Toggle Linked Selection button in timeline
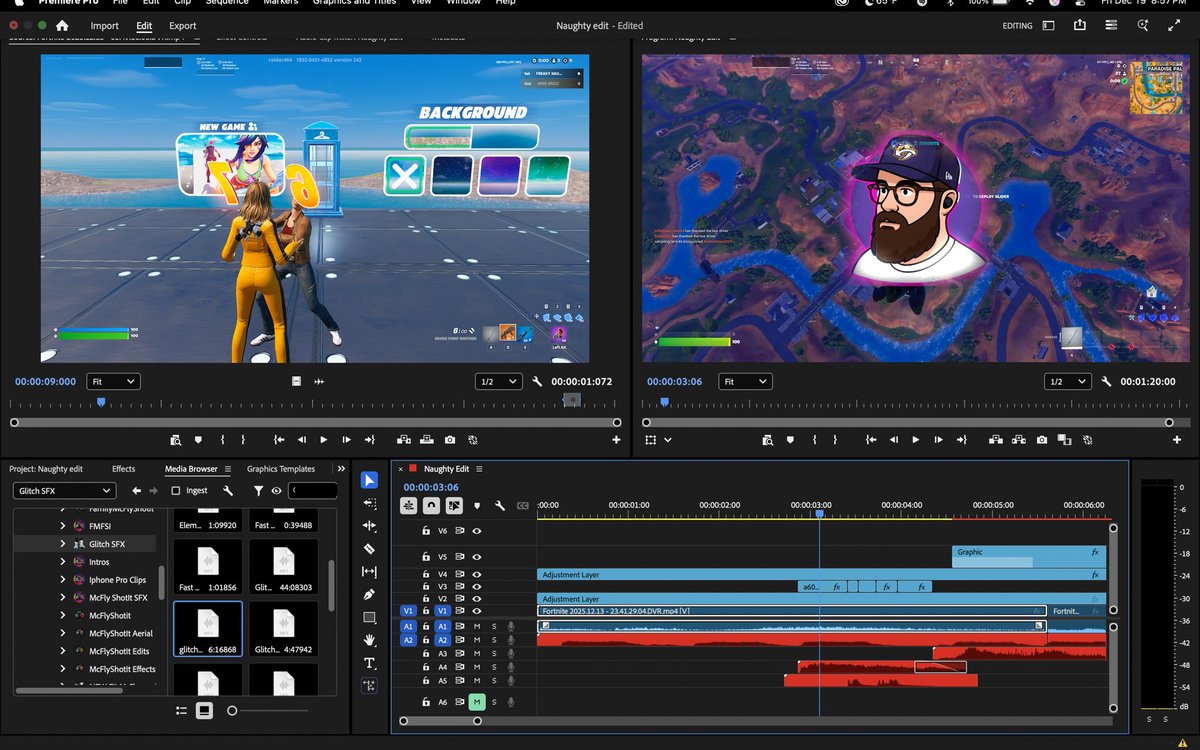1200x750 pixels. [x=454, y=506]
